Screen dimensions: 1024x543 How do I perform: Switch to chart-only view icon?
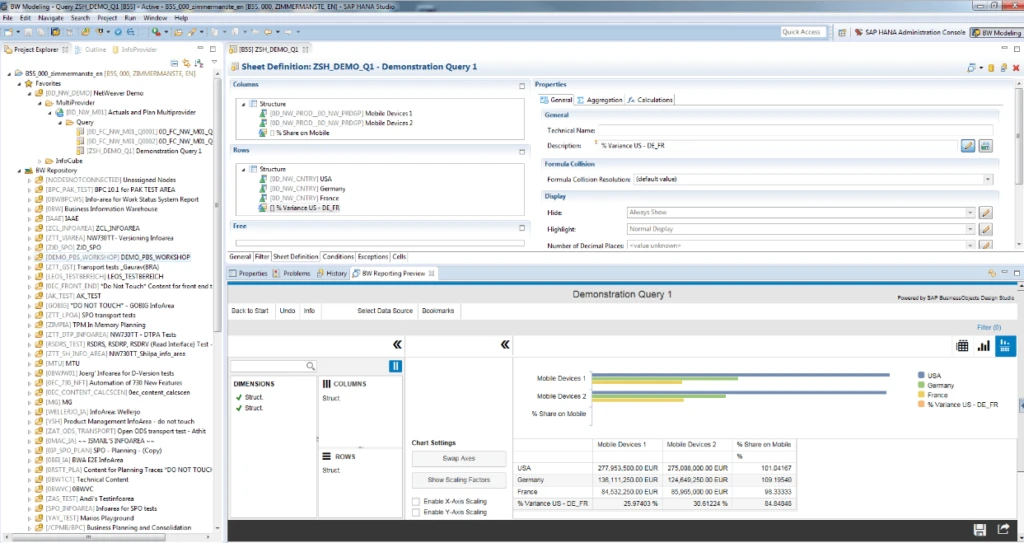click(984, 346)
